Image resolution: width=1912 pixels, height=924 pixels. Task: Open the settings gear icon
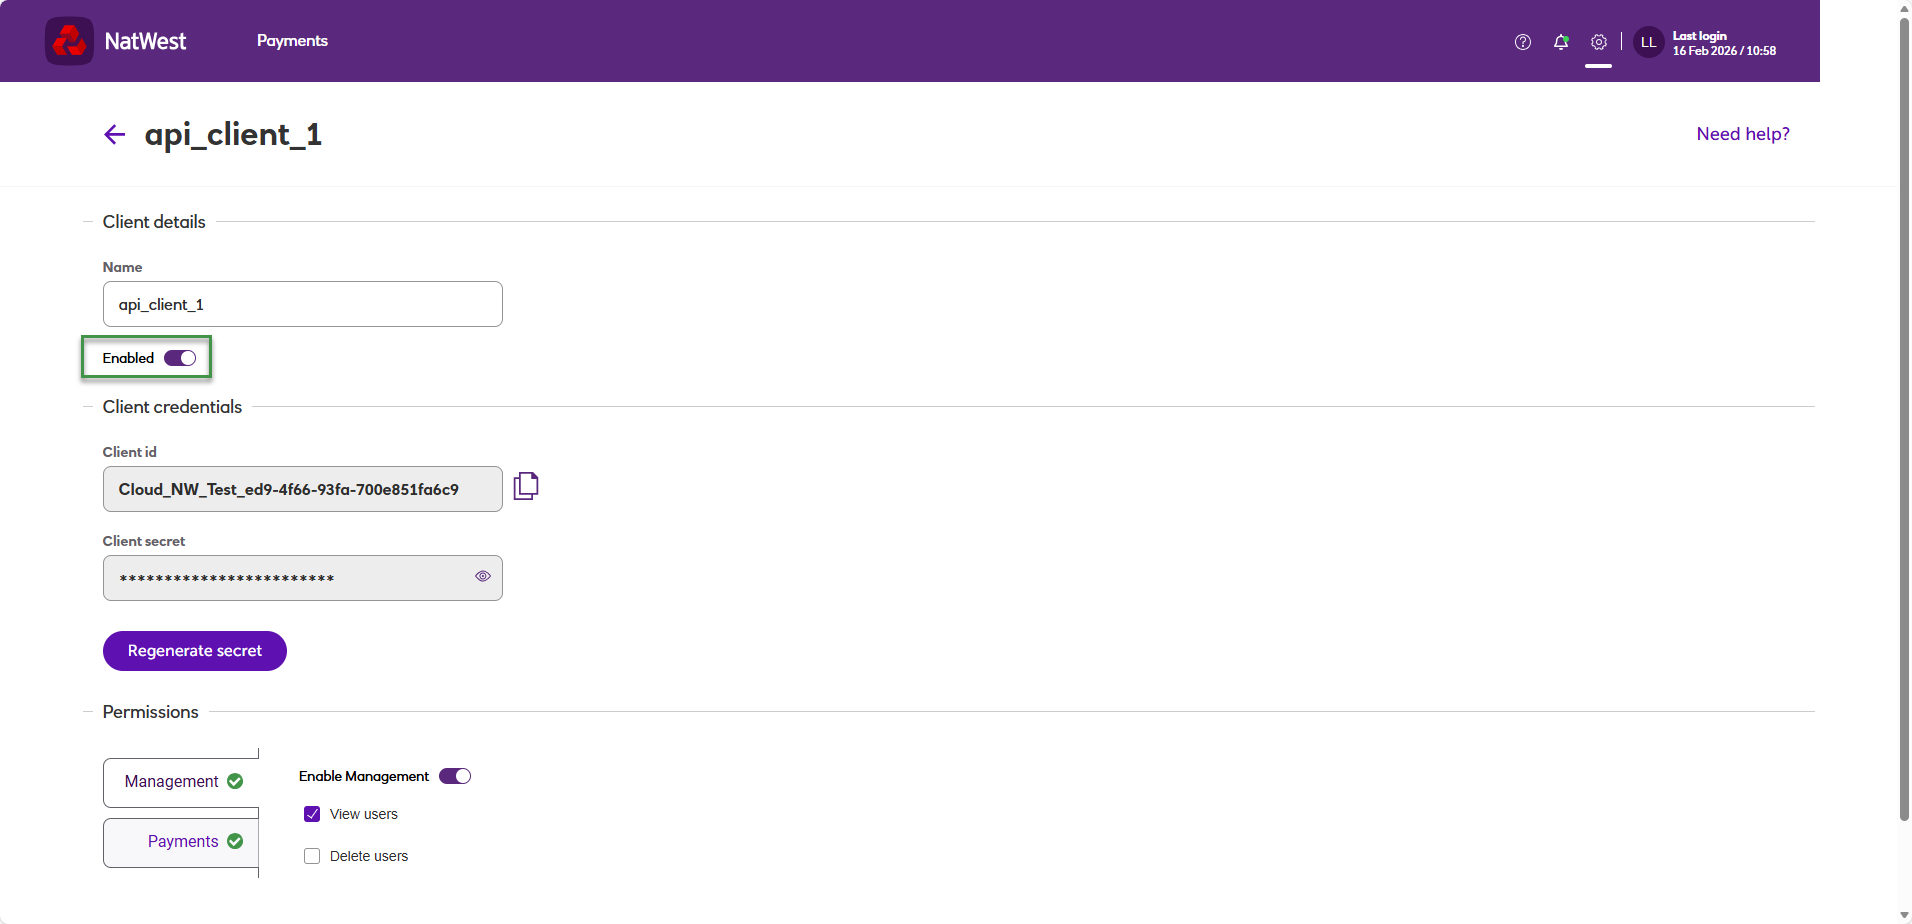tap(1599, 42)
